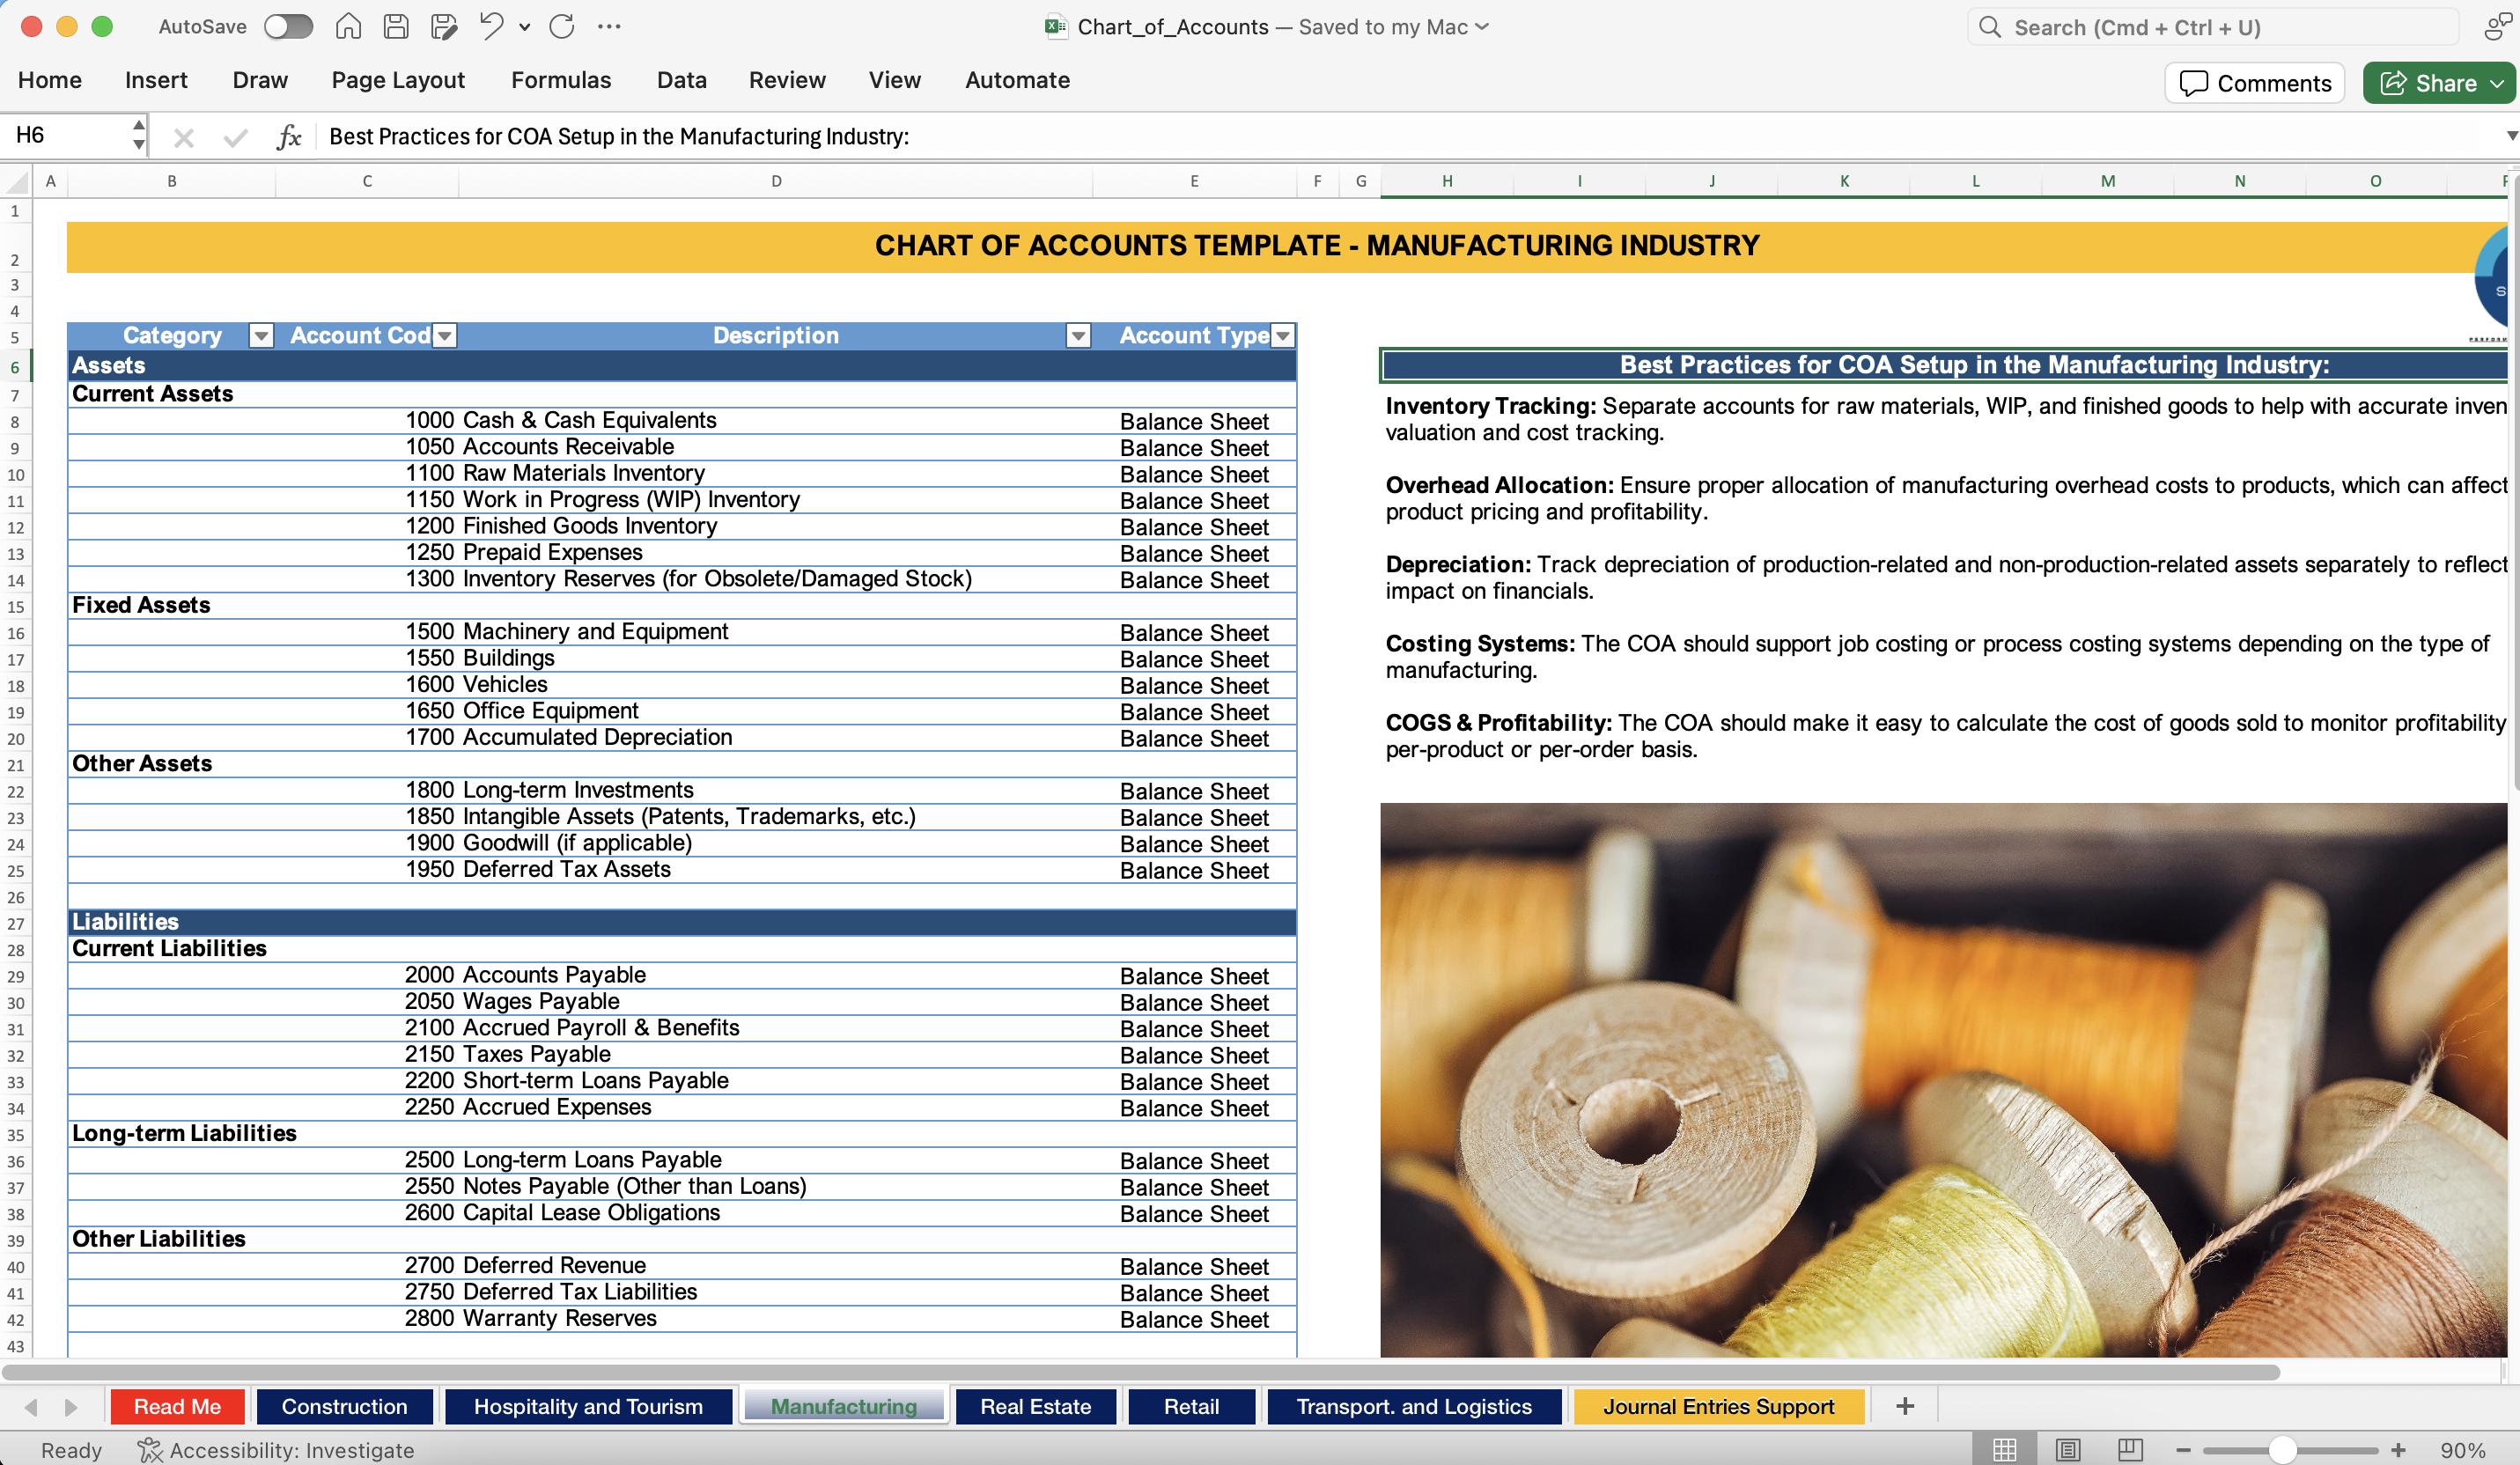Image resolution: width=2520 pixels, height=1465 pixels.
Task: Click the thread spools picture
Action: [x=1945, y=1080]
